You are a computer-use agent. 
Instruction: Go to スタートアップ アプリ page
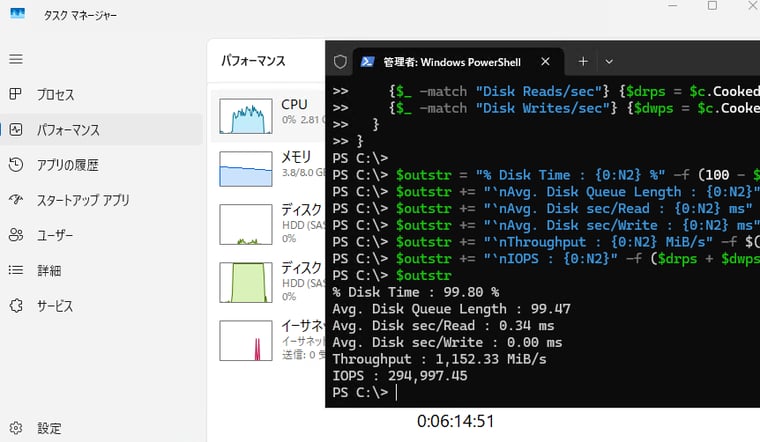[x=101, y=200]
